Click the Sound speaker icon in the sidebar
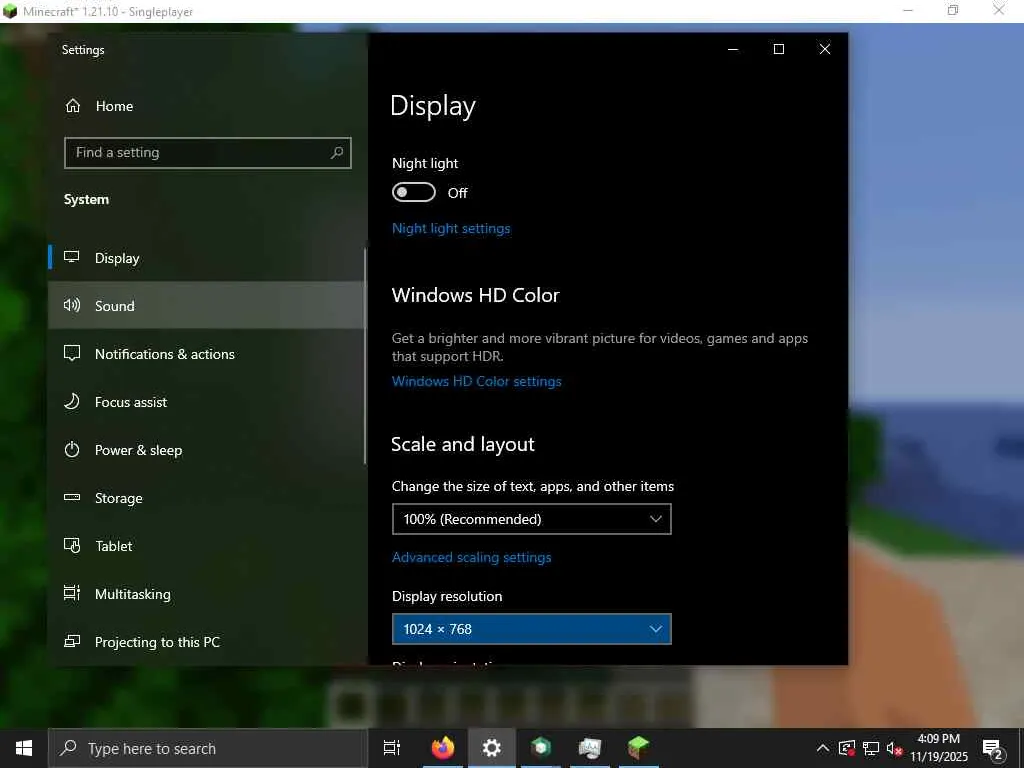This screenshot has width=1024, height=768. (72, 305)
